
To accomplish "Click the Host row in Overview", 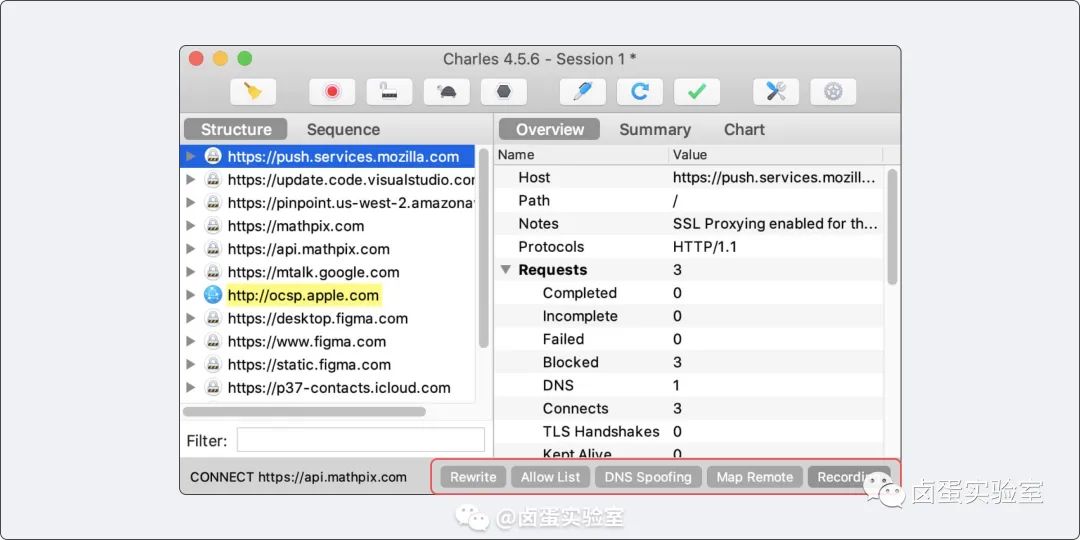I will (x=689, y=178).
